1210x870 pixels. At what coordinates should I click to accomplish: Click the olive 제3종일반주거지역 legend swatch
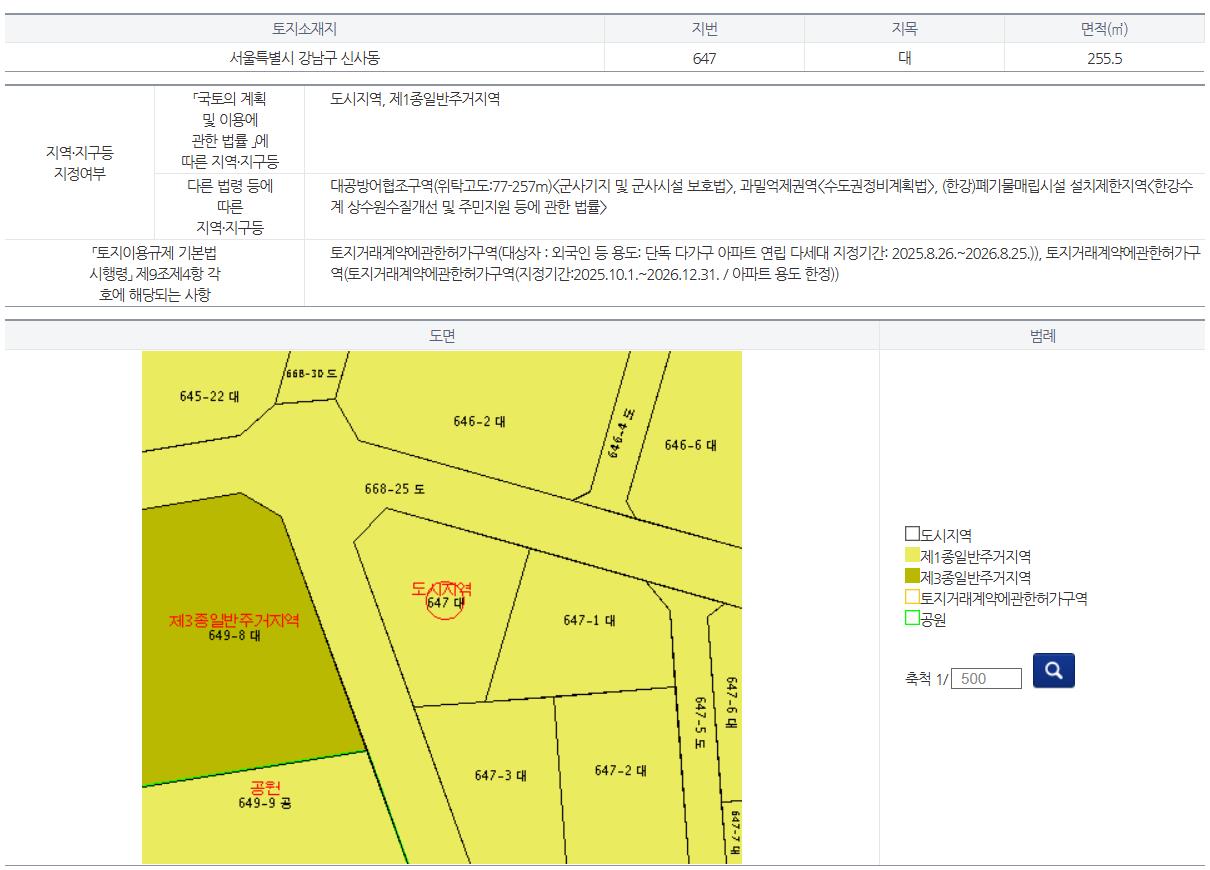coord(912,576)
